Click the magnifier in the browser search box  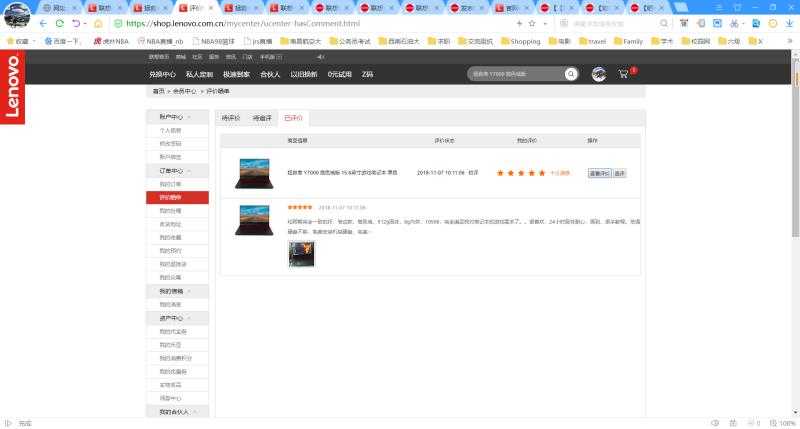(x=663, y=23)
